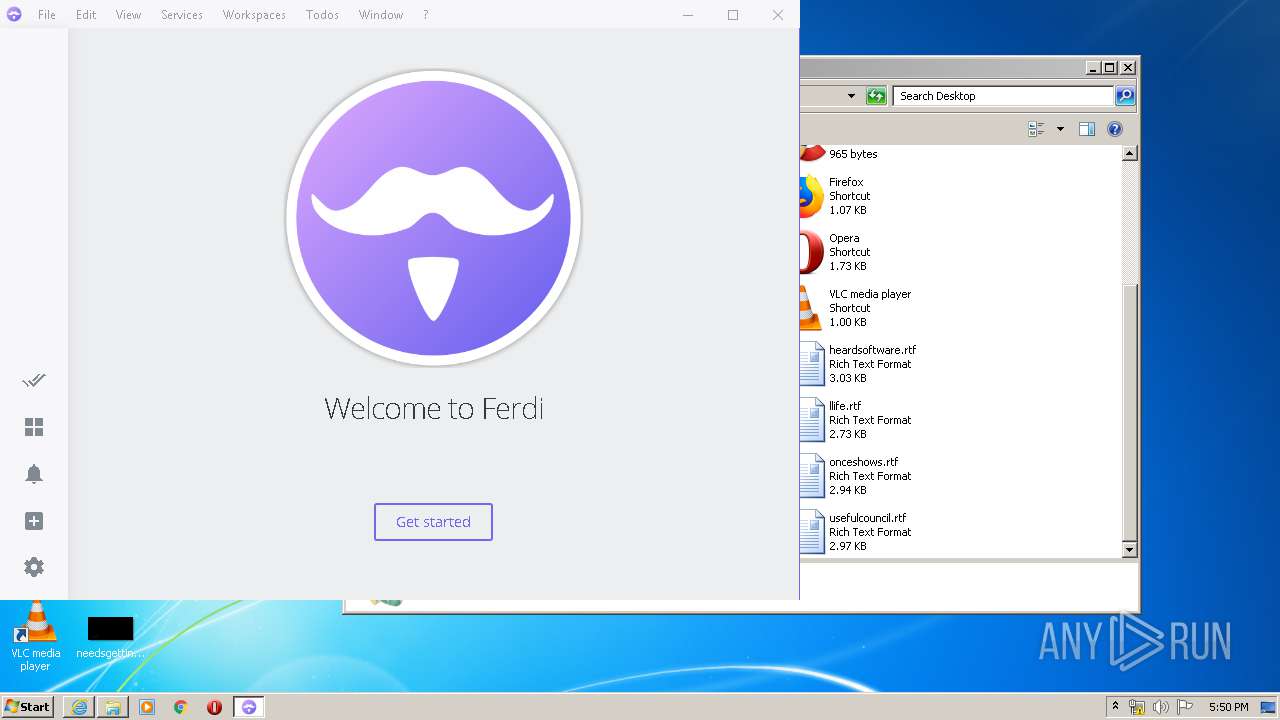Open the Edit menu
Screen dimensions: 1280x720
click(x=86, y=15)
